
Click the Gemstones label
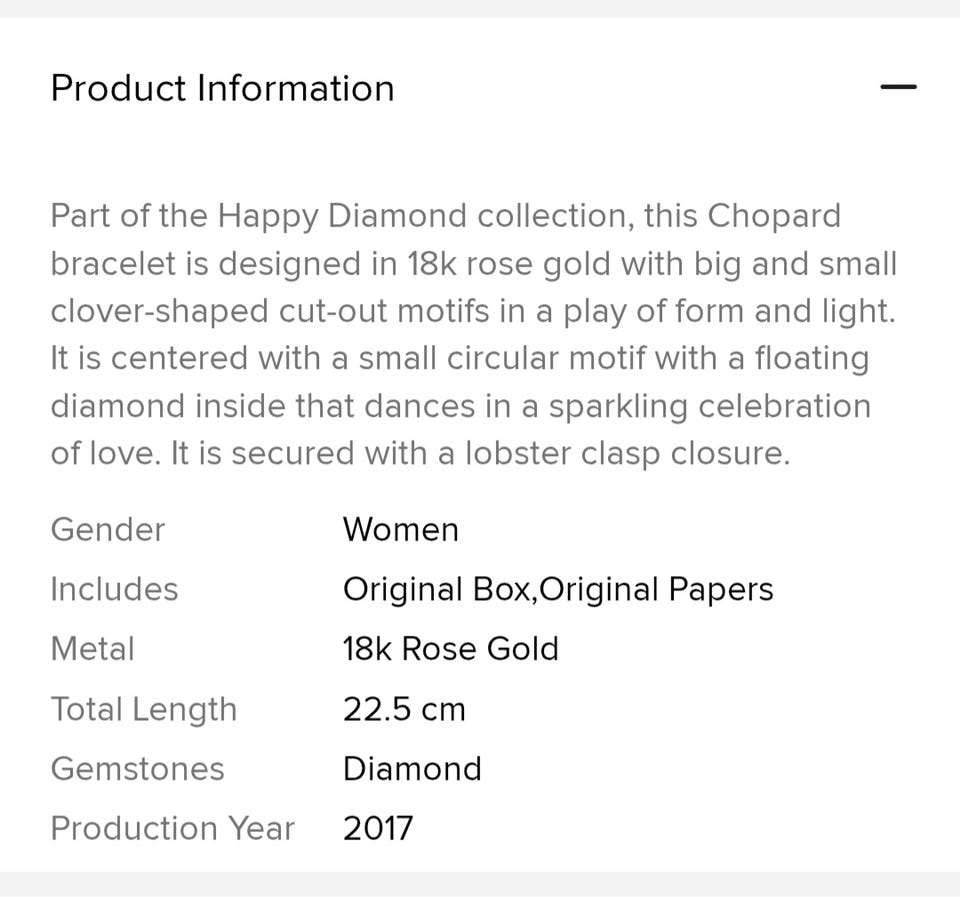click(137, 769)
